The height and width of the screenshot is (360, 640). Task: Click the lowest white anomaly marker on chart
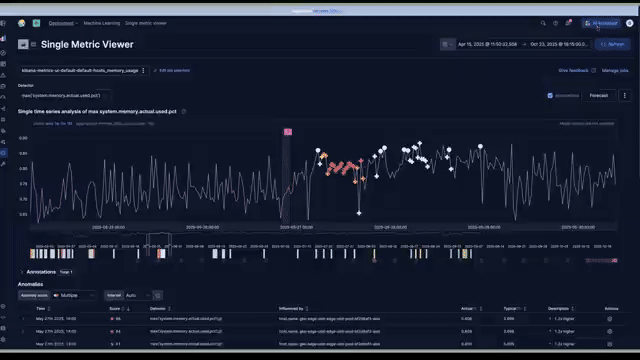click(359, 213)
